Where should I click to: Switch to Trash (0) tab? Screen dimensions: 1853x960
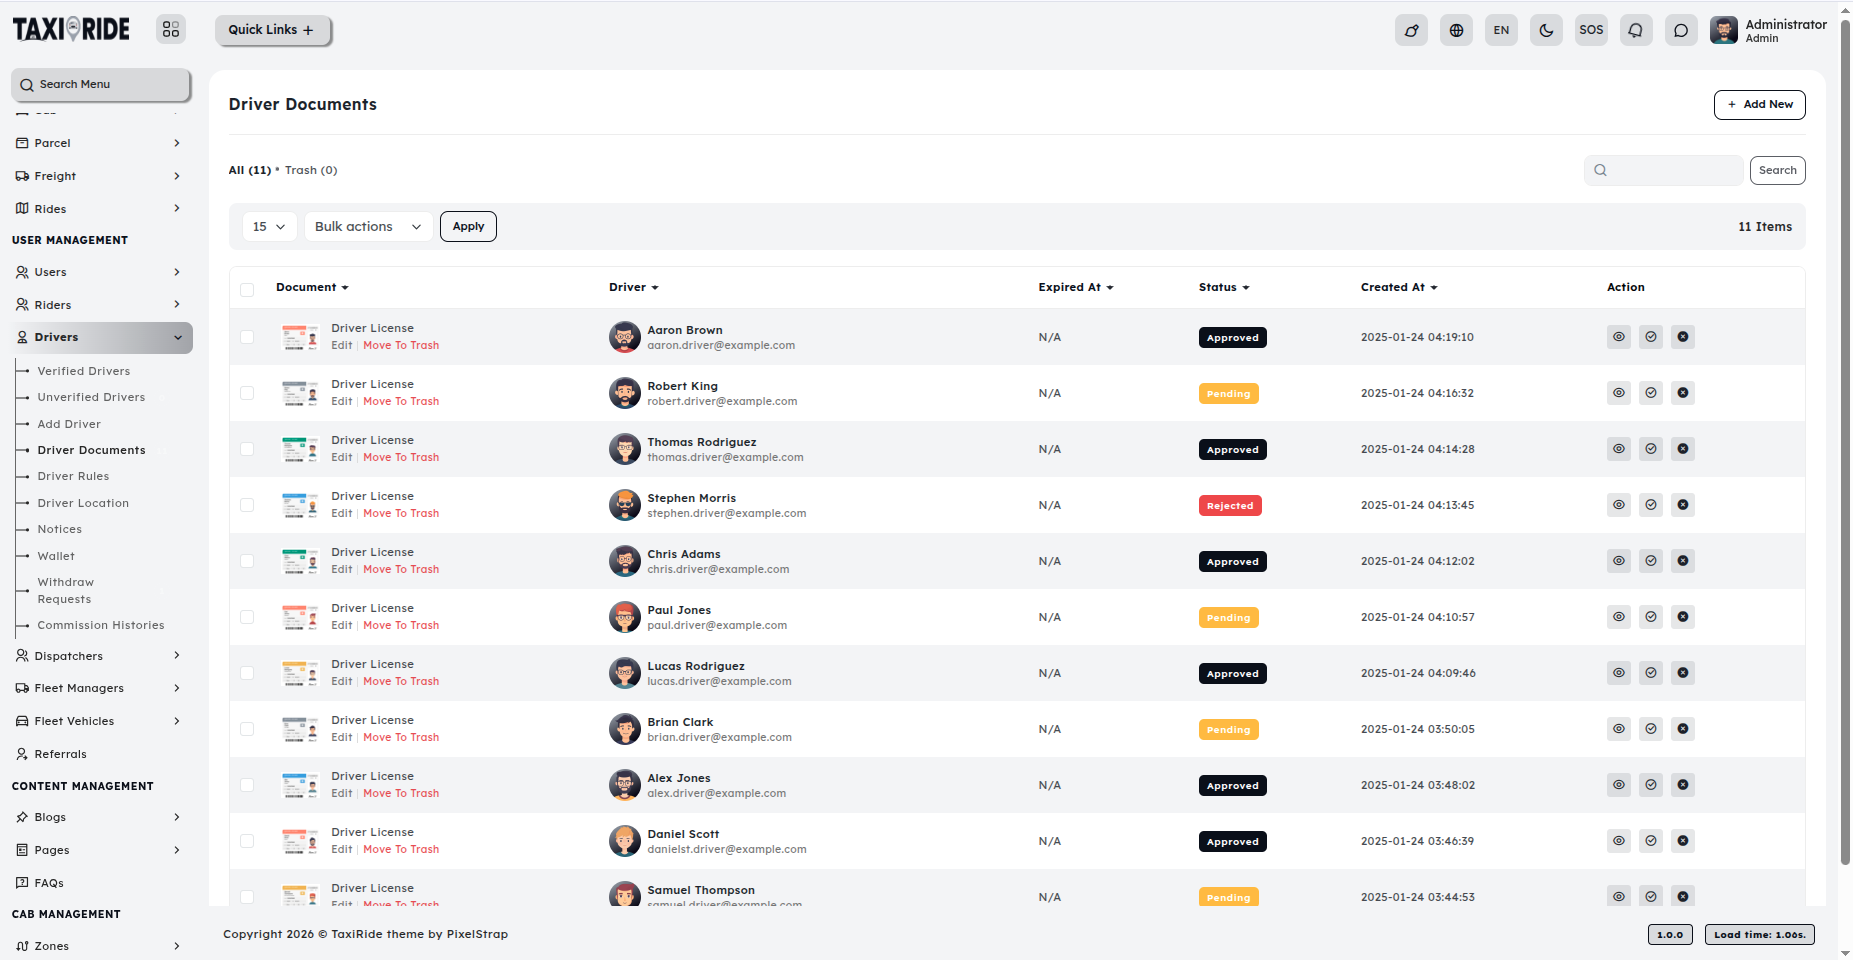click(311, 170)
